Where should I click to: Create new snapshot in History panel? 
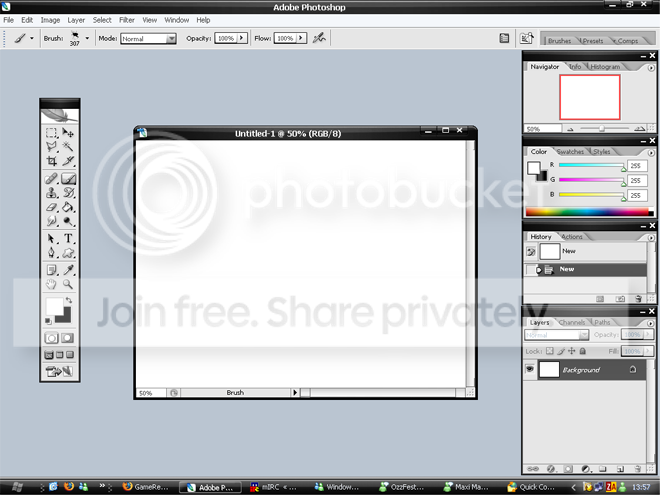coord(620,299)
